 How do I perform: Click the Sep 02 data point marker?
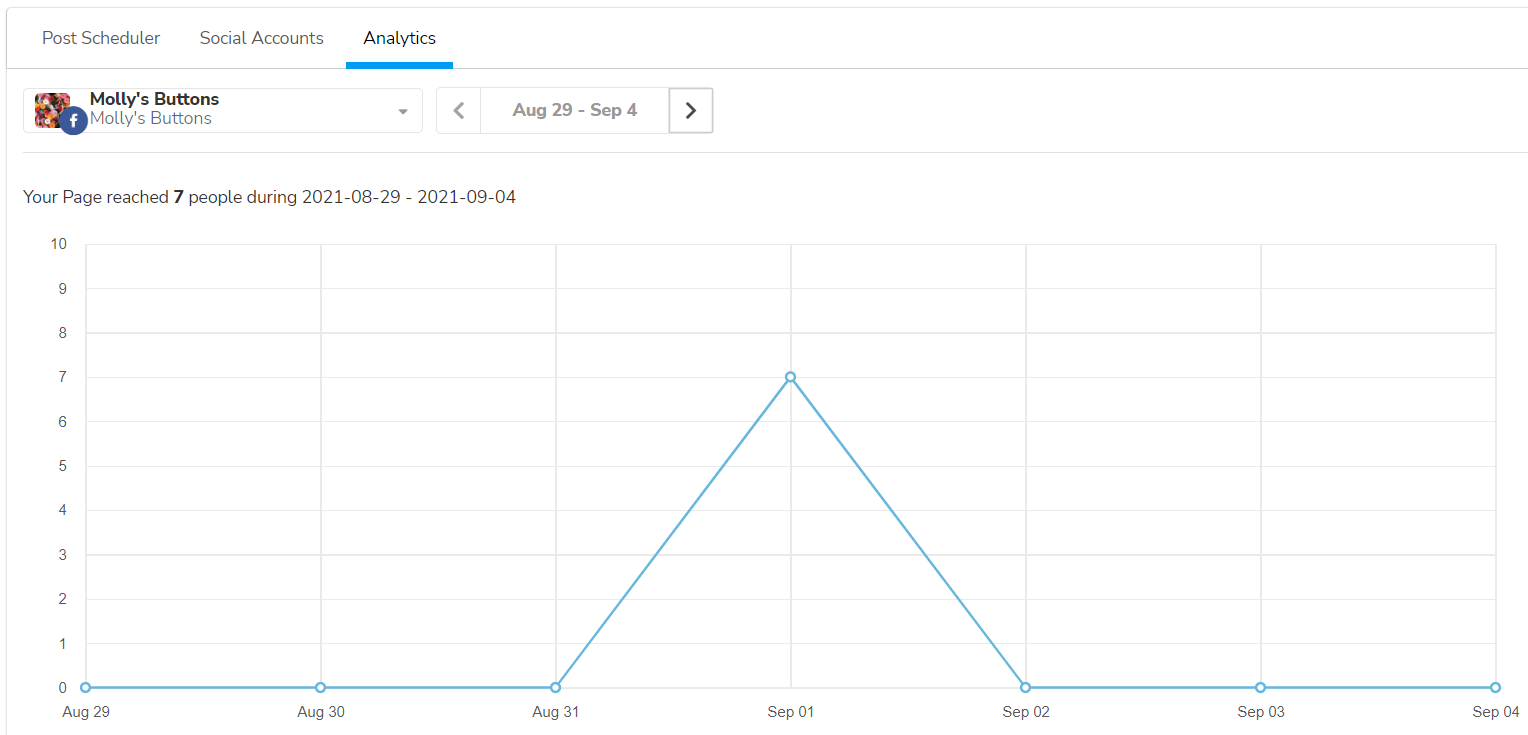1025,687
